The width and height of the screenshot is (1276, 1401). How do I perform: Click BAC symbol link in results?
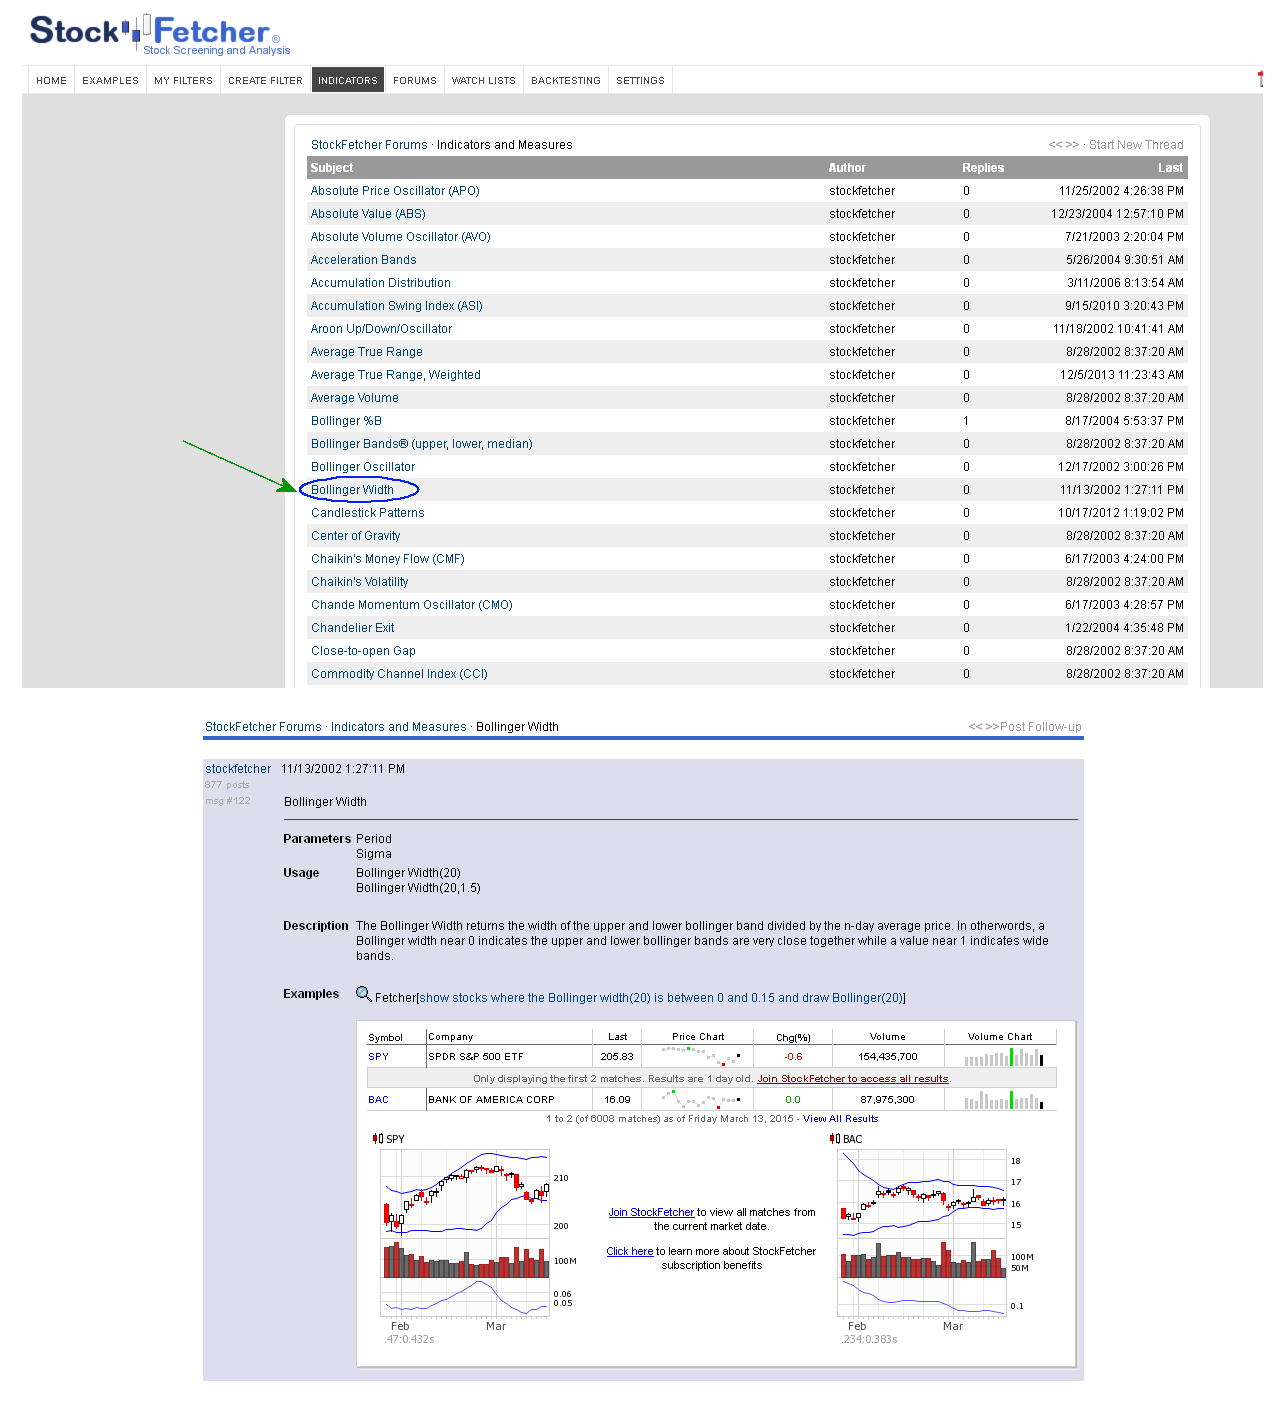pos(378,1100)
